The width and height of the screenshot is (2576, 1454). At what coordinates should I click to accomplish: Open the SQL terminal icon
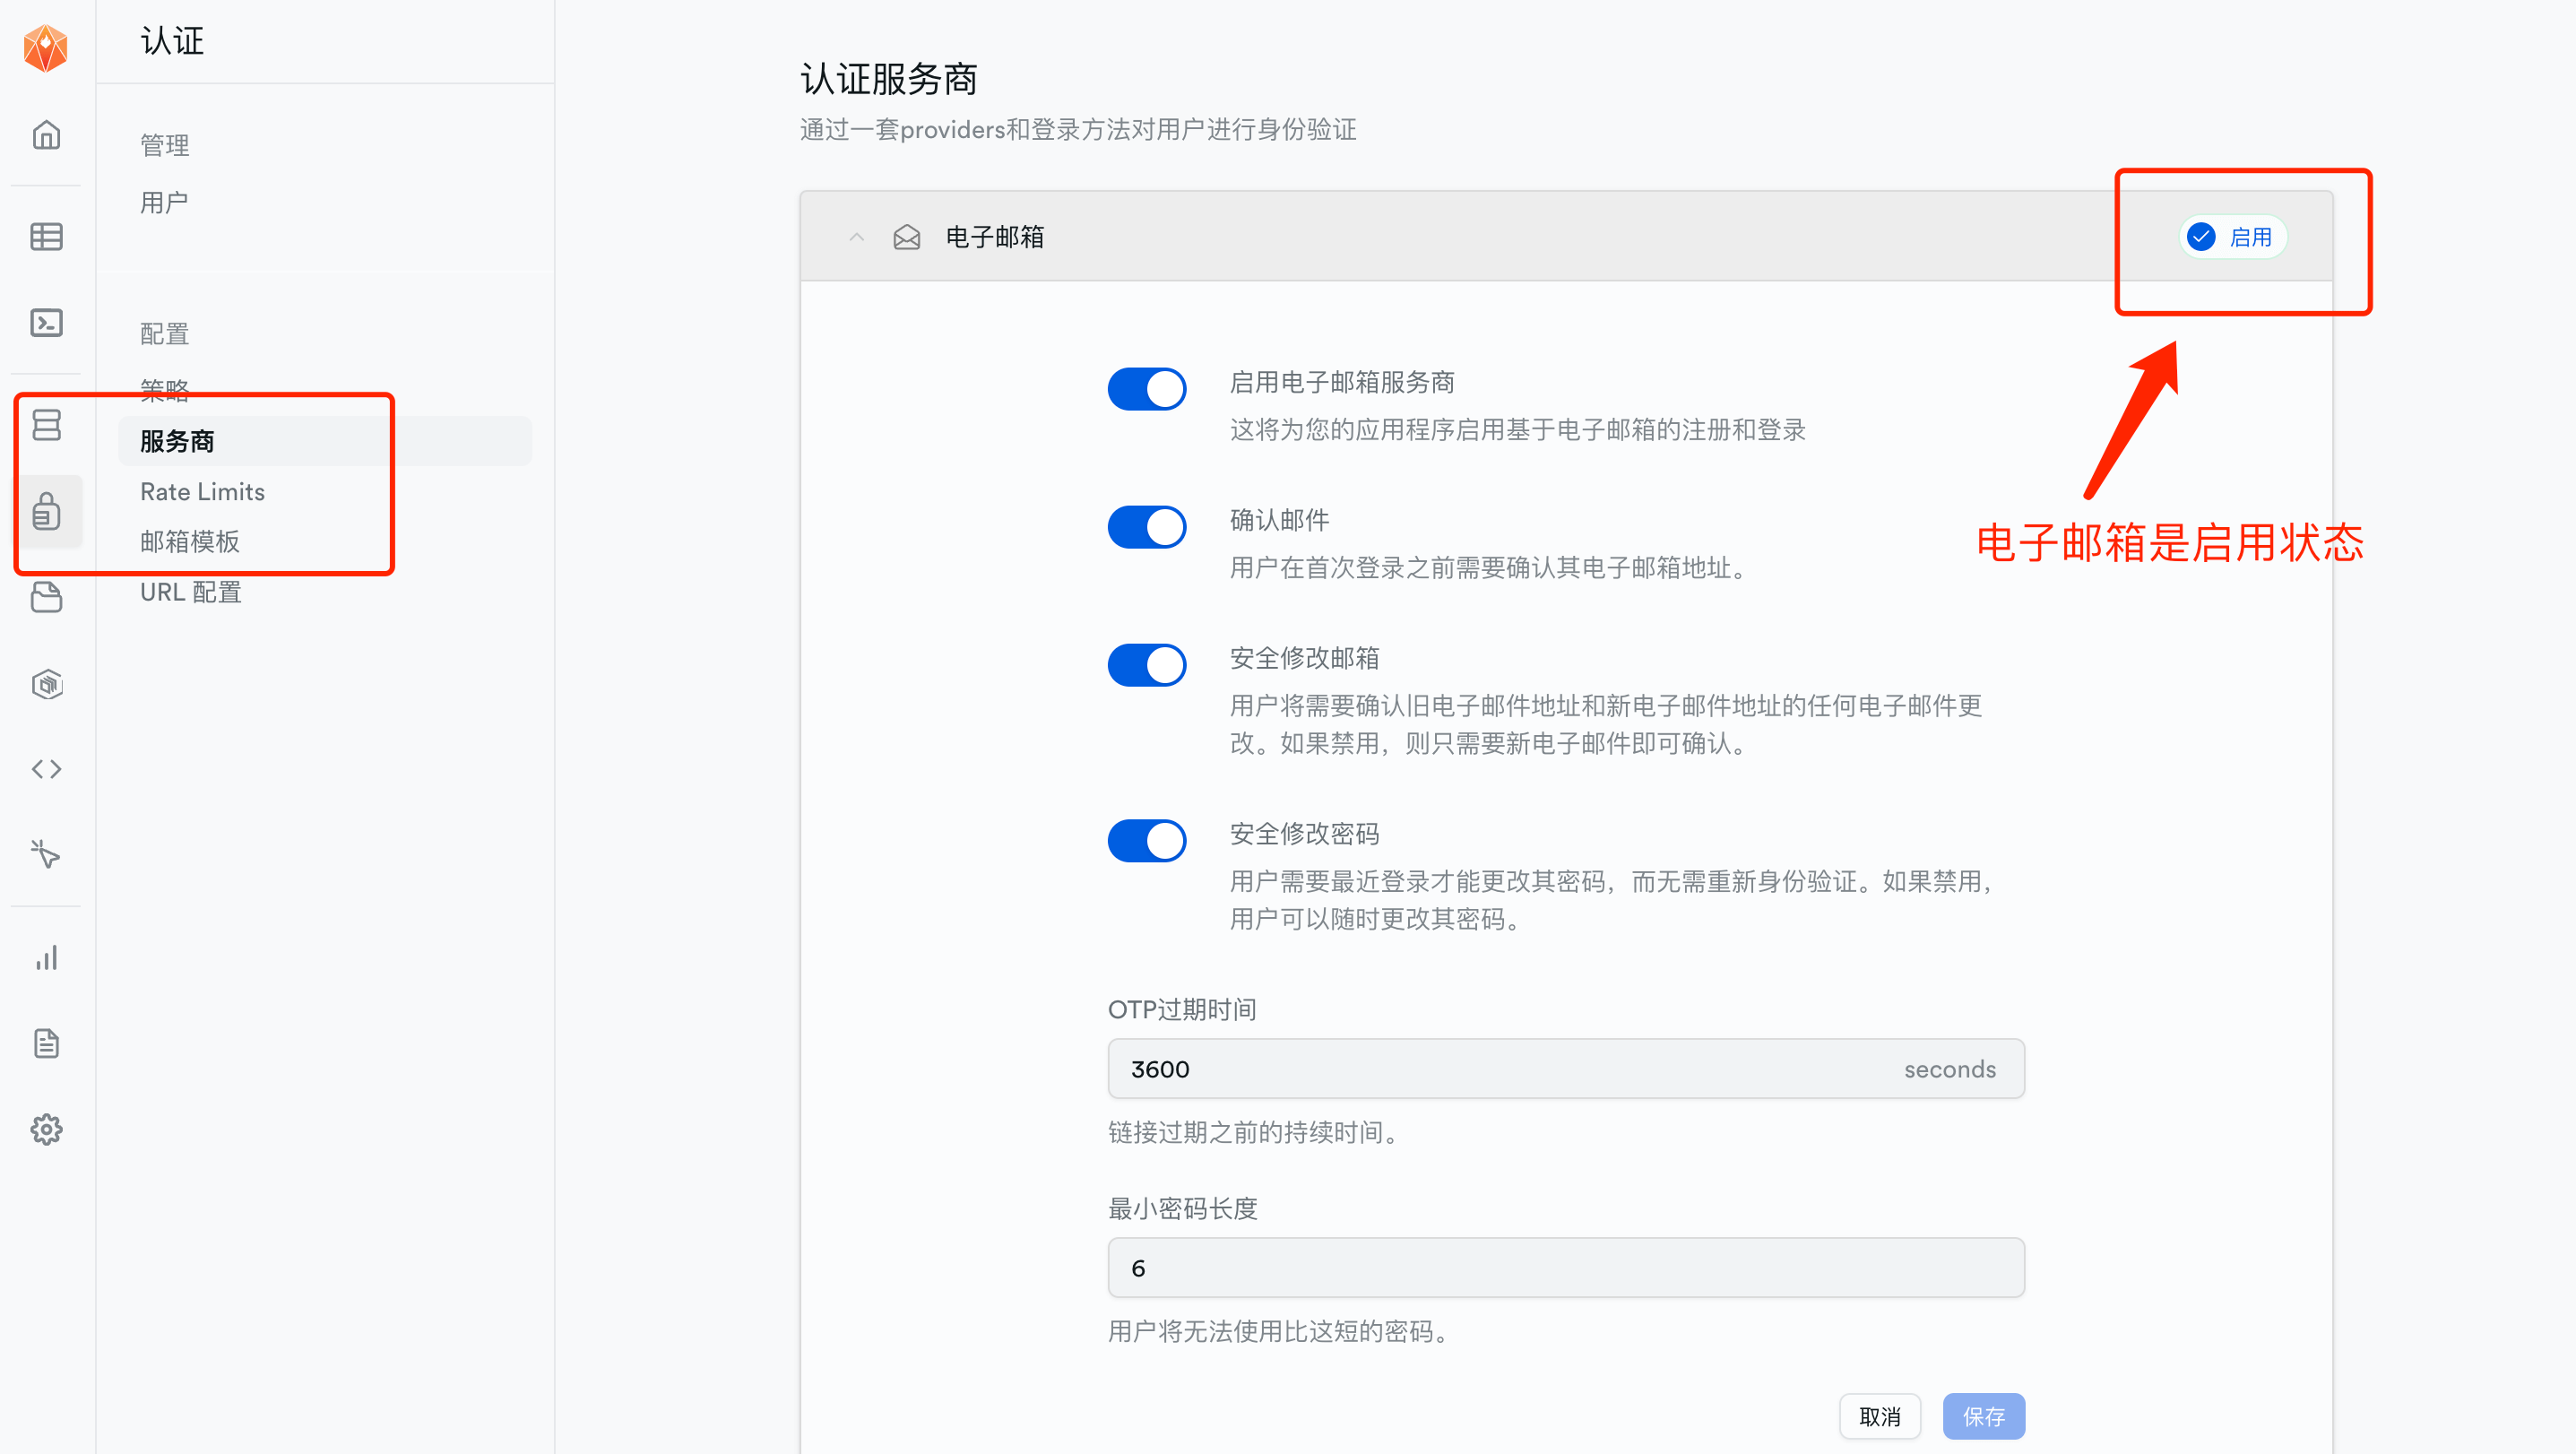coord(46,323)
